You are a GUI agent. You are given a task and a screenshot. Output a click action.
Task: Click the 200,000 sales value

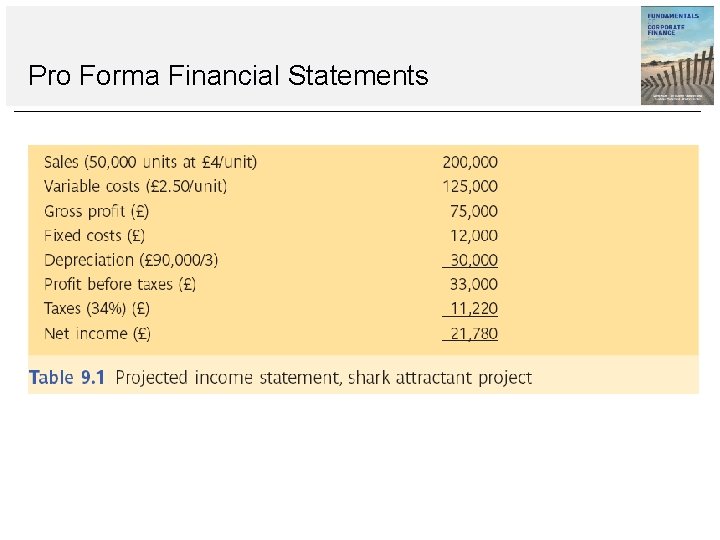[x=470, y=162]
